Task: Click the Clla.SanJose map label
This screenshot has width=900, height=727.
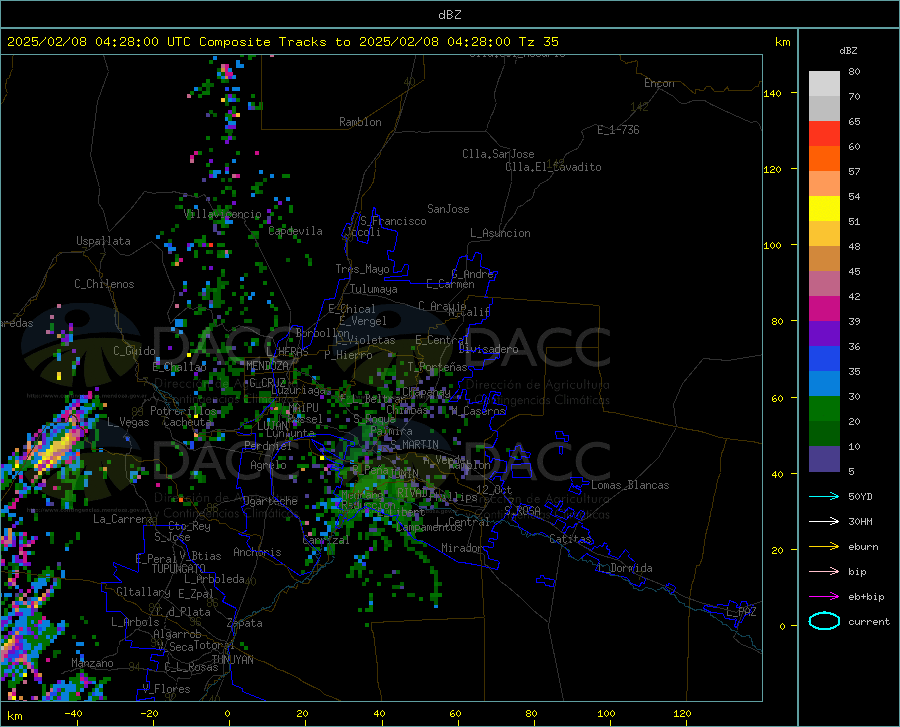Action: pyautogui.click(x=498, y=154)
